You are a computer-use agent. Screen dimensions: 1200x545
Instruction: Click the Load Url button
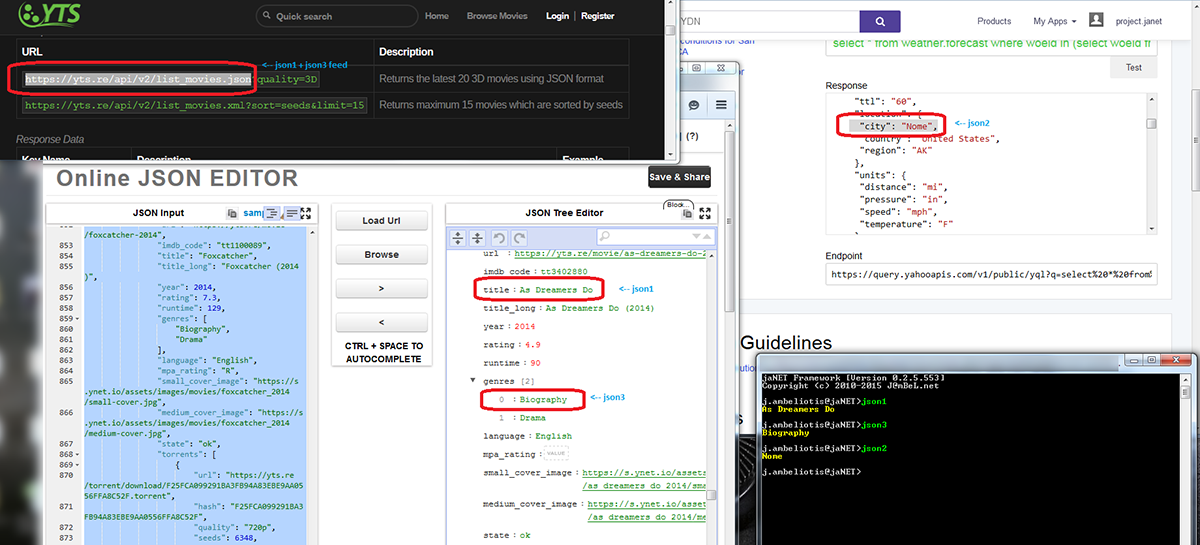click(x=382, y=221)
